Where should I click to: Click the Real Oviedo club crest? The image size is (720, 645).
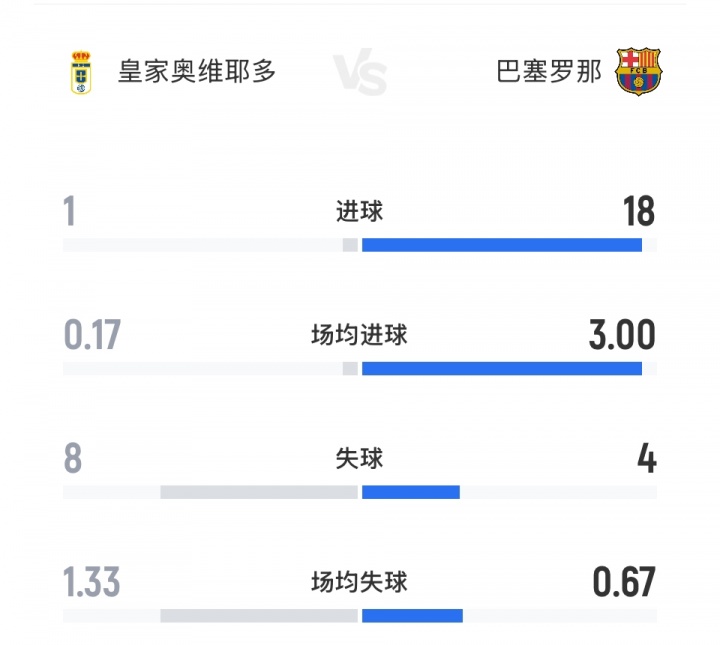(81, 73)
